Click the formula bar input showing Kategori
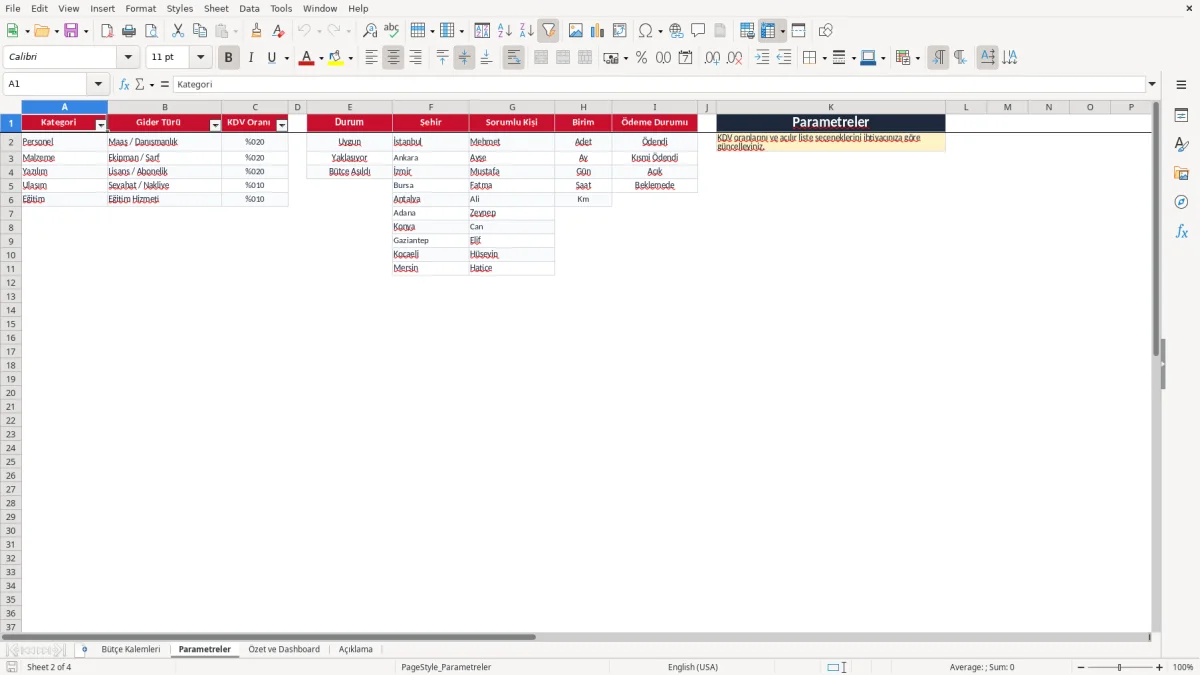The height and width of the screenshot is (675, 1200). (x=658, y=84)
